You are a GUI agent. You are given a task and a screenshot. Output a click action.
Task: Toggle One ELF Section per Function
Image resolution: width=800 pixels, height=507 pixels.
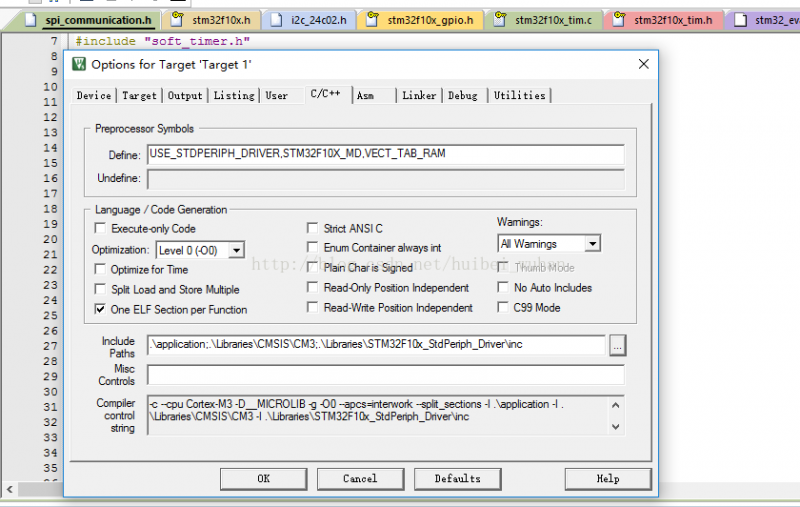tap(101, 310)
